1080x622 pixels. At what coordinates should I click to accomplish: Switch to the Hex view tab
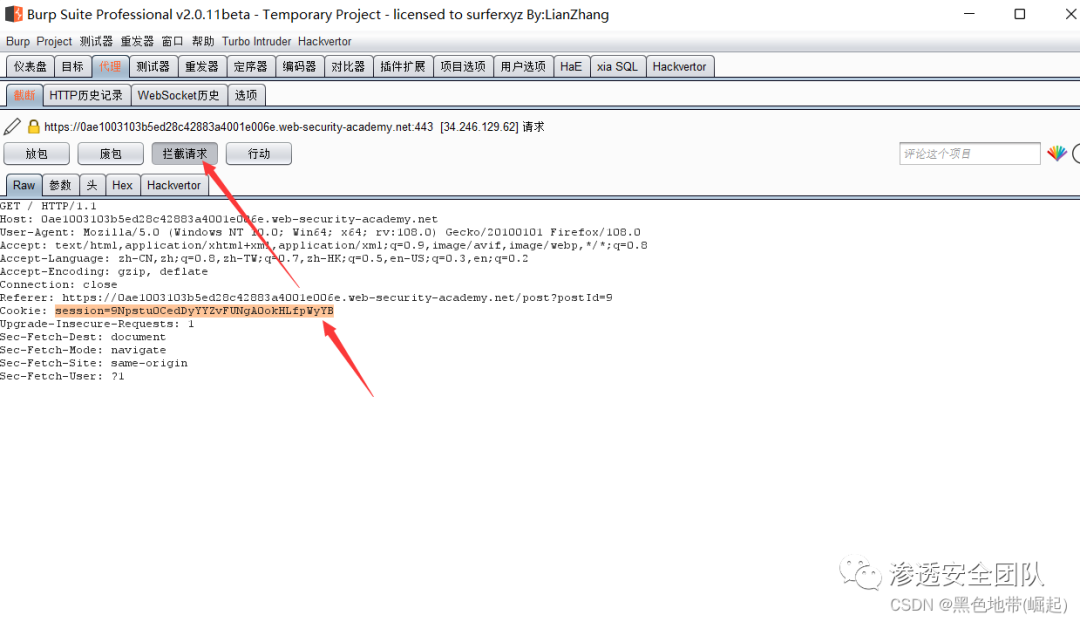point(122,185)
